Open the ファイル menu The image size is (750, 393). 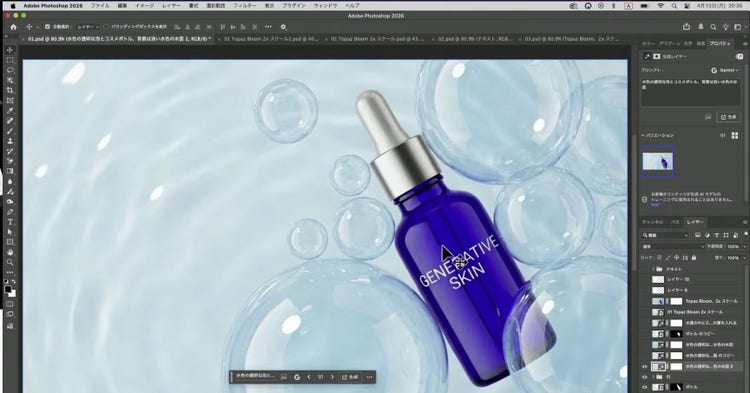pyautogui.click(x=100, y=6)
